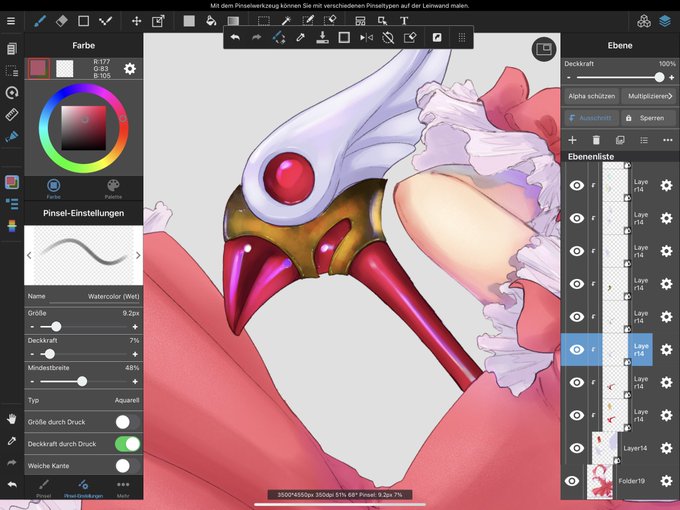680x510 pixels.
Task: Flip the canvas horizontally
Action: coord(366,38)
